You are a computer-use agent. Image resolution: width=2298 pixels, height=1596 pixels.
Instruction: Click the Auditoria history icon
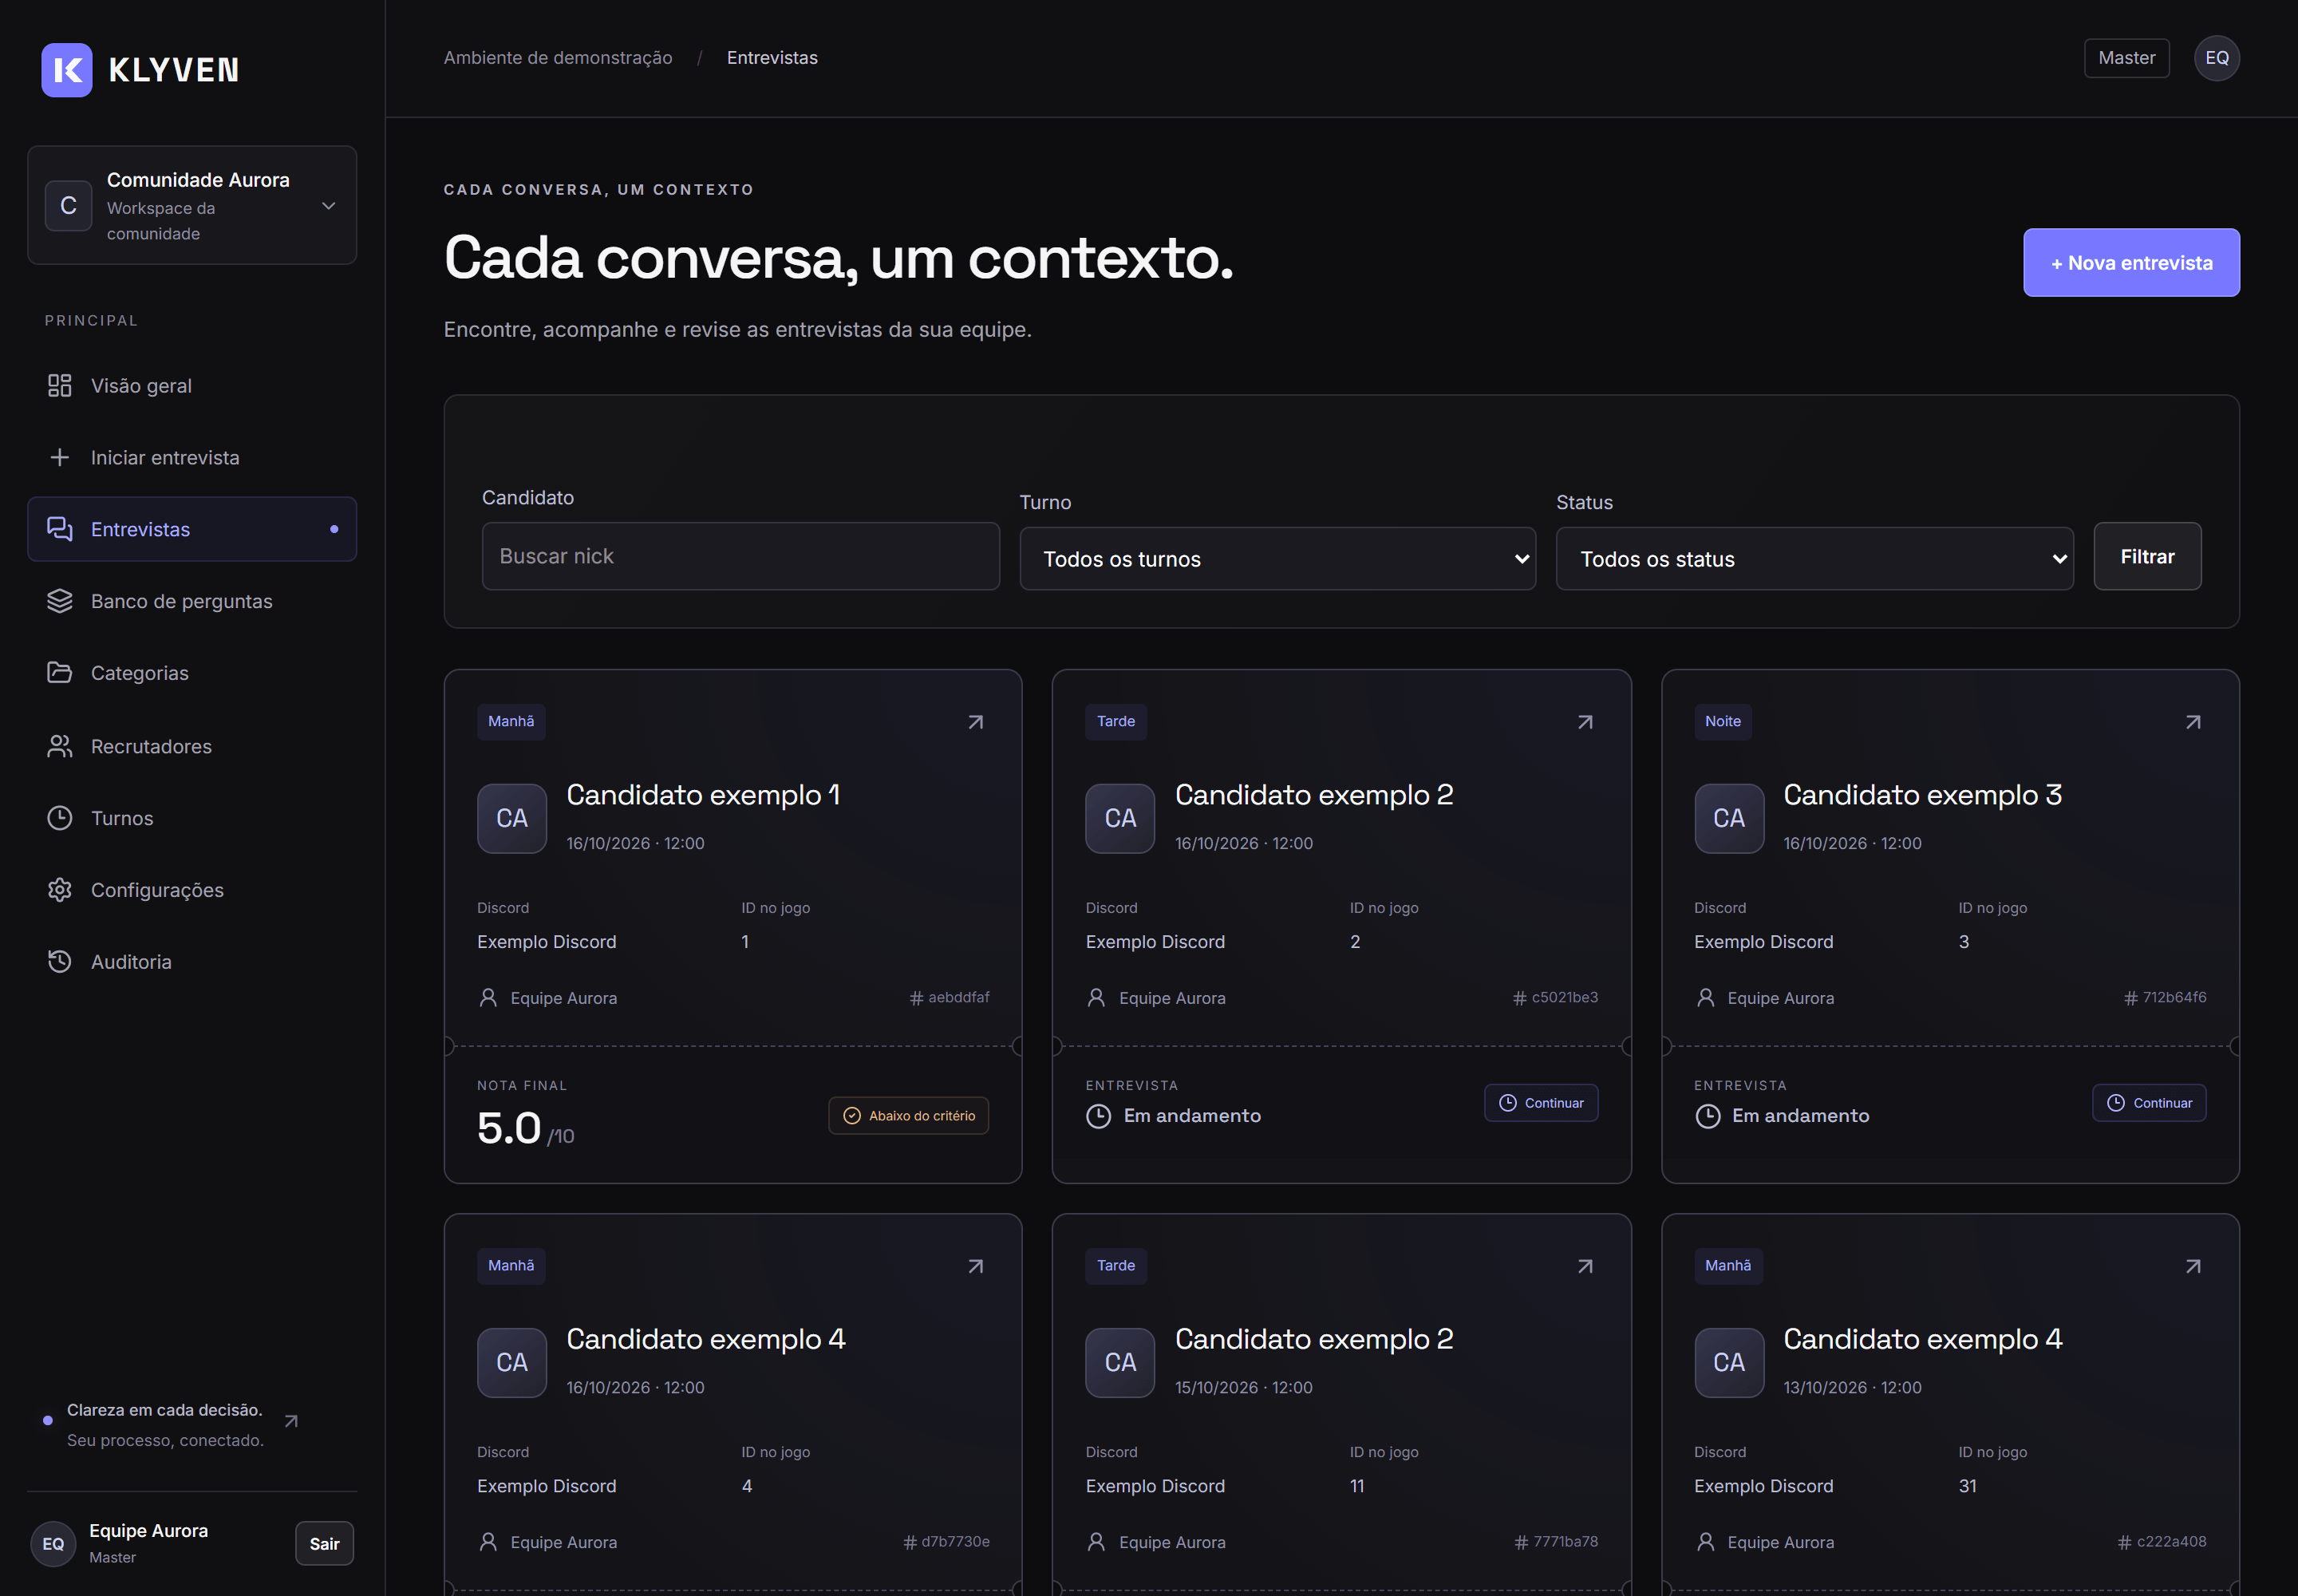(60, 961)
